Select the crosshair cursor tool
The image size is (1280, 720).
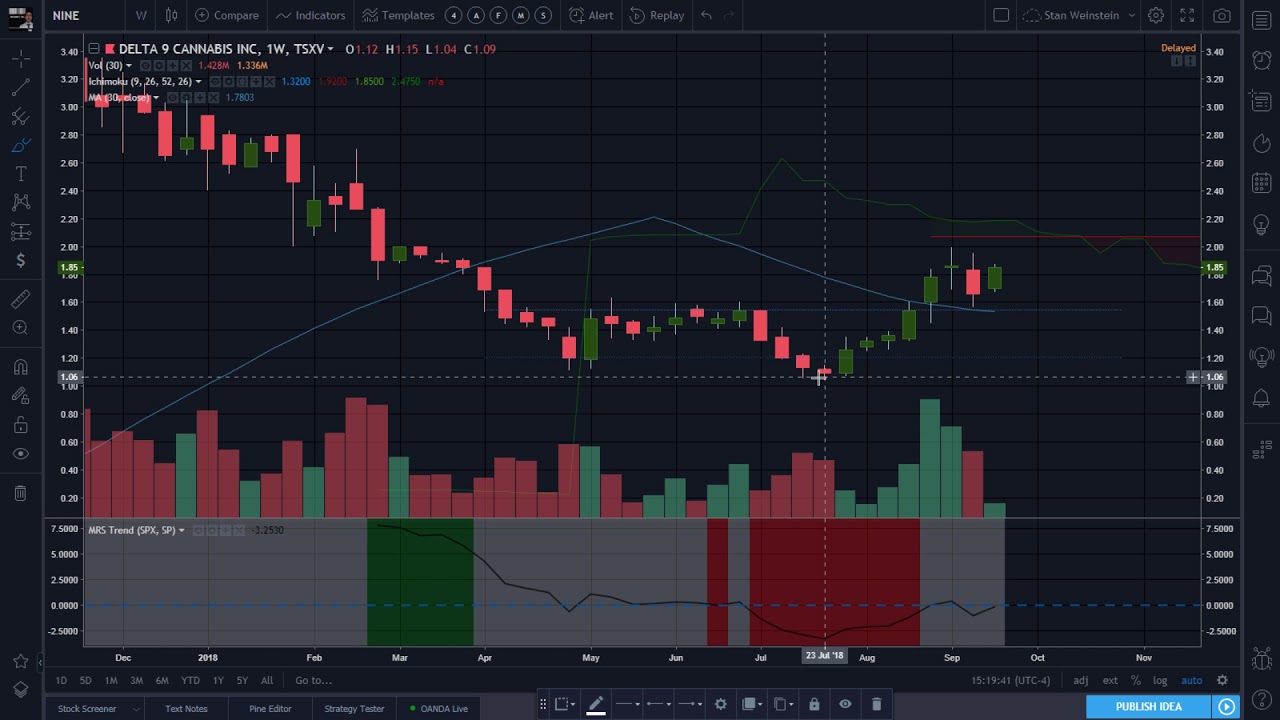click(20, 59)
